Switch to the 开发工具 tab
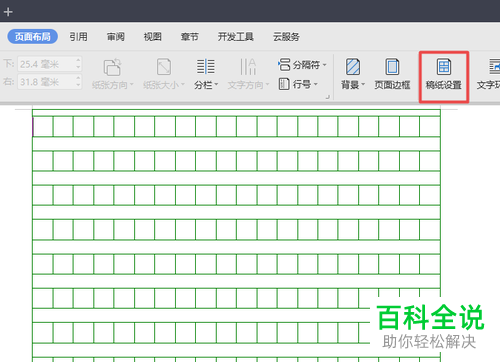The width and height of the screenshot is (500, 362). tap(236, 37)
